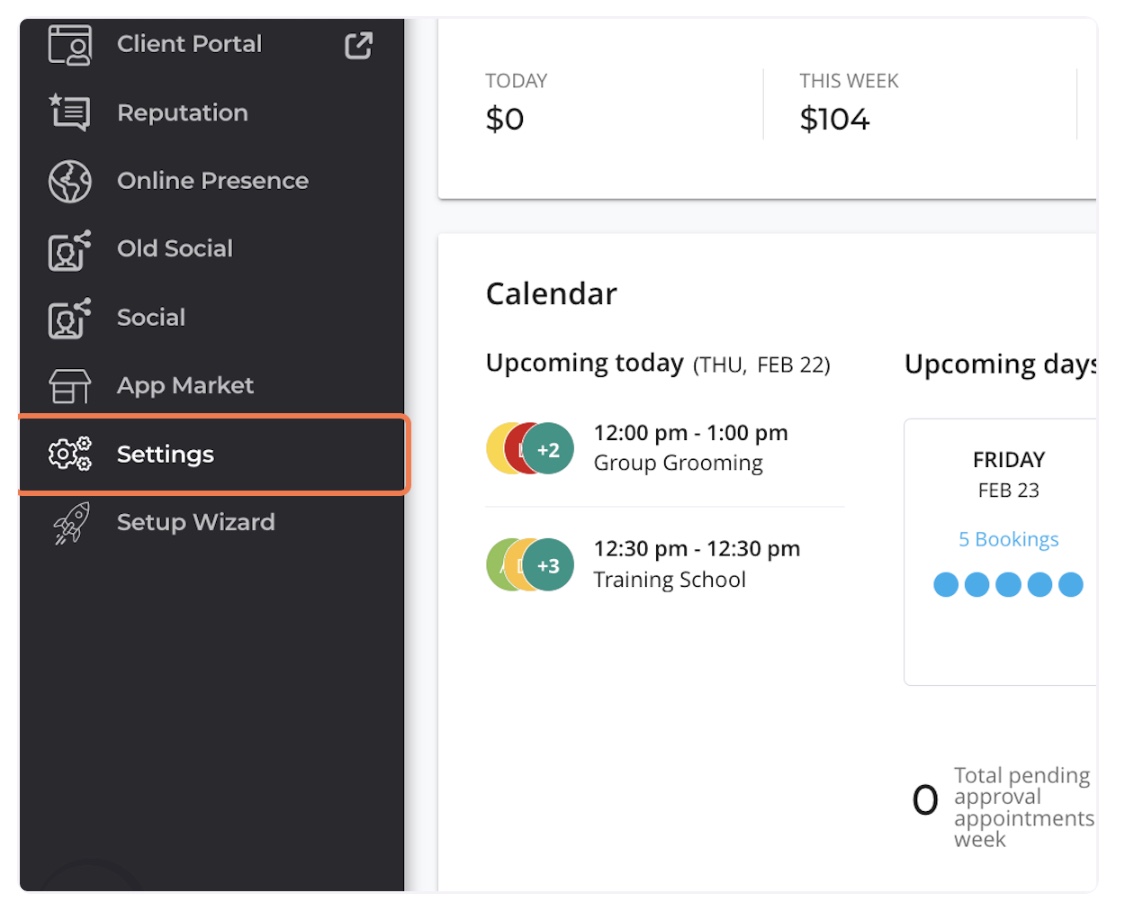1124x920 pixels.
Task: Launch Setup Wizard from sidebar
Action: (x=195, y=522)
